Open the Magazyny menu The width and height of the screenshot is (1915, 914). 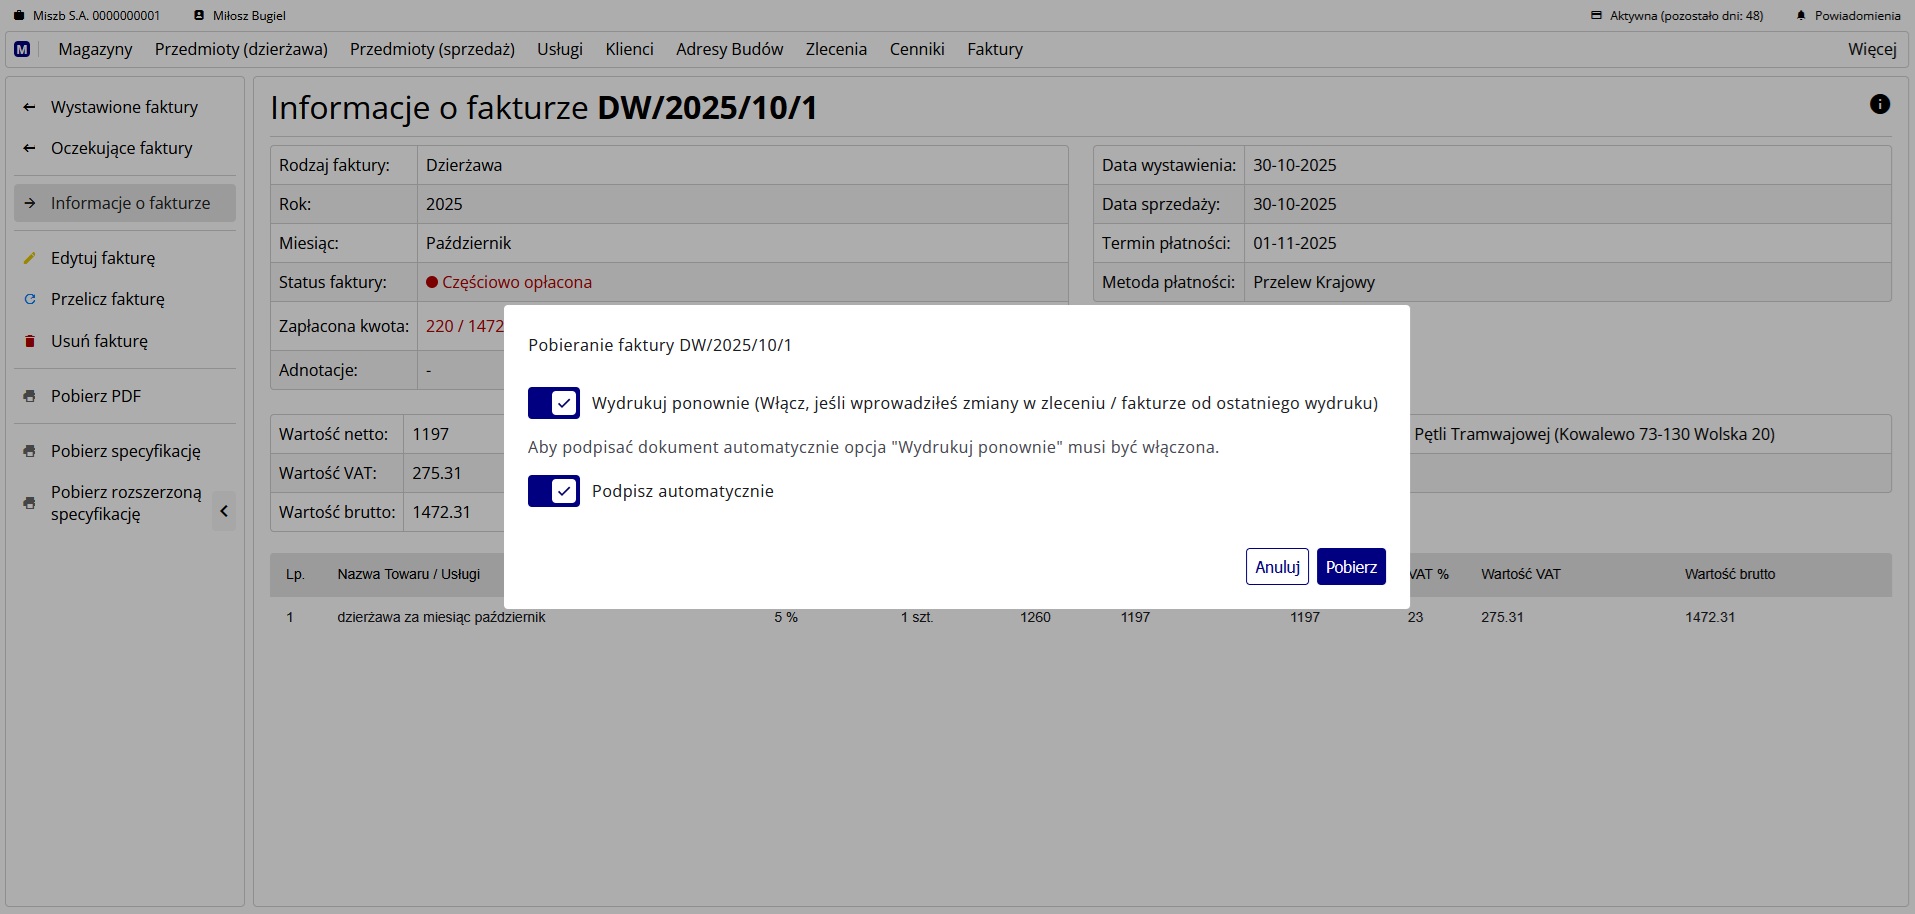[x=95, y=49]
